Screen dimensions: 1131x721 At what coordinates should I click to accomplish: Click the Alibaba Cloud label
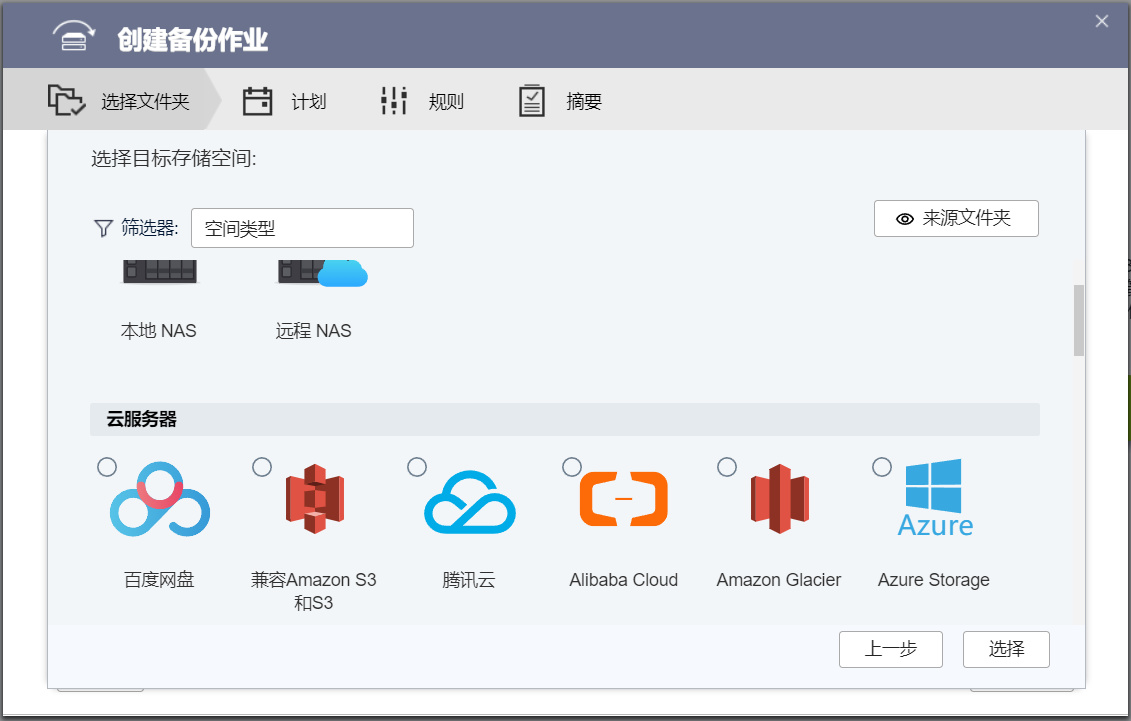tap(624, 580)
